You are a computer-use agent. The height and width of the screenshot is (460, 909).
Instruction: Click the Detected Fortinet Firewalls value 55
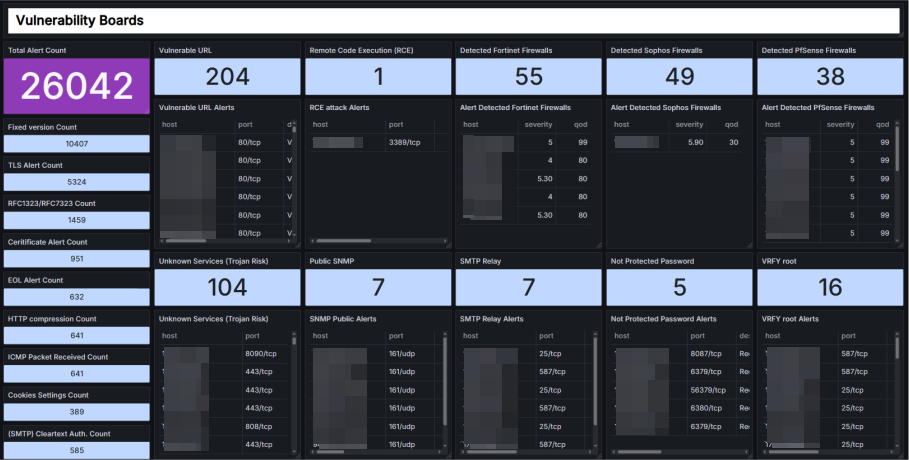[529, 77]
